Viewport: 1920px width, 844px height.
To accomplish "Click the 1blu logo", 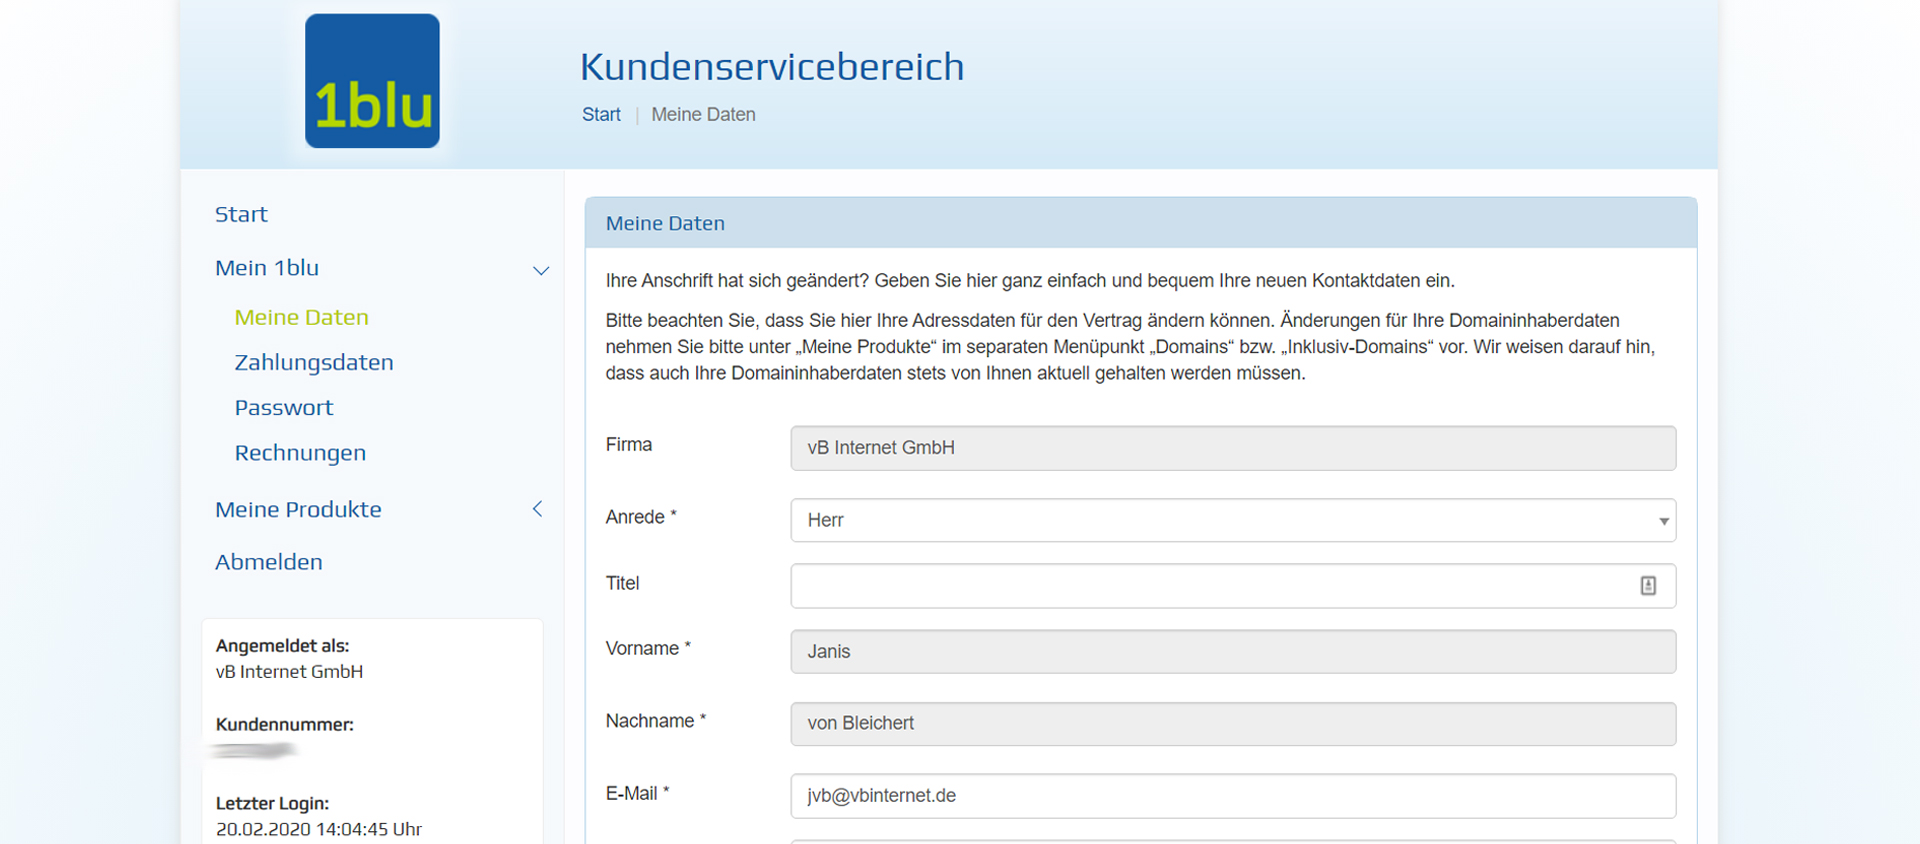I will [x=372, y=81].
